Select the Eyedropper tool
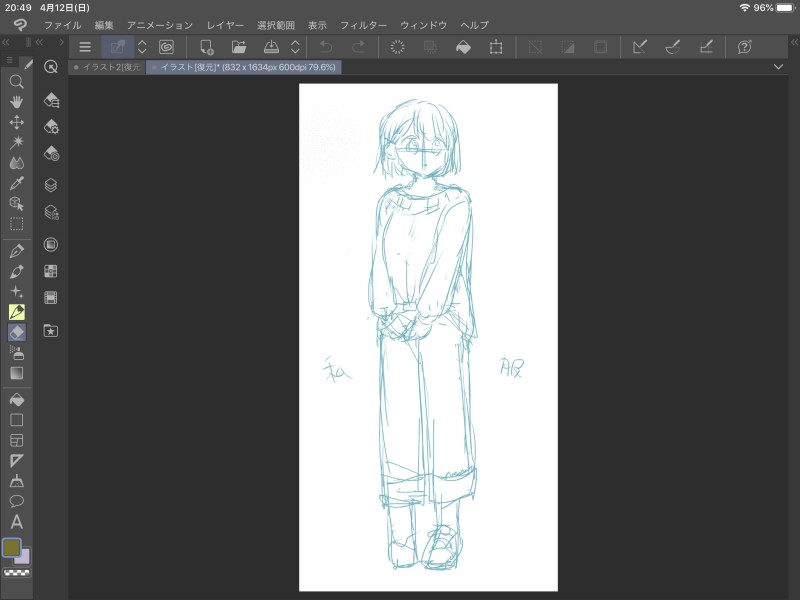The image size is (800, 600). pos(16,183)
